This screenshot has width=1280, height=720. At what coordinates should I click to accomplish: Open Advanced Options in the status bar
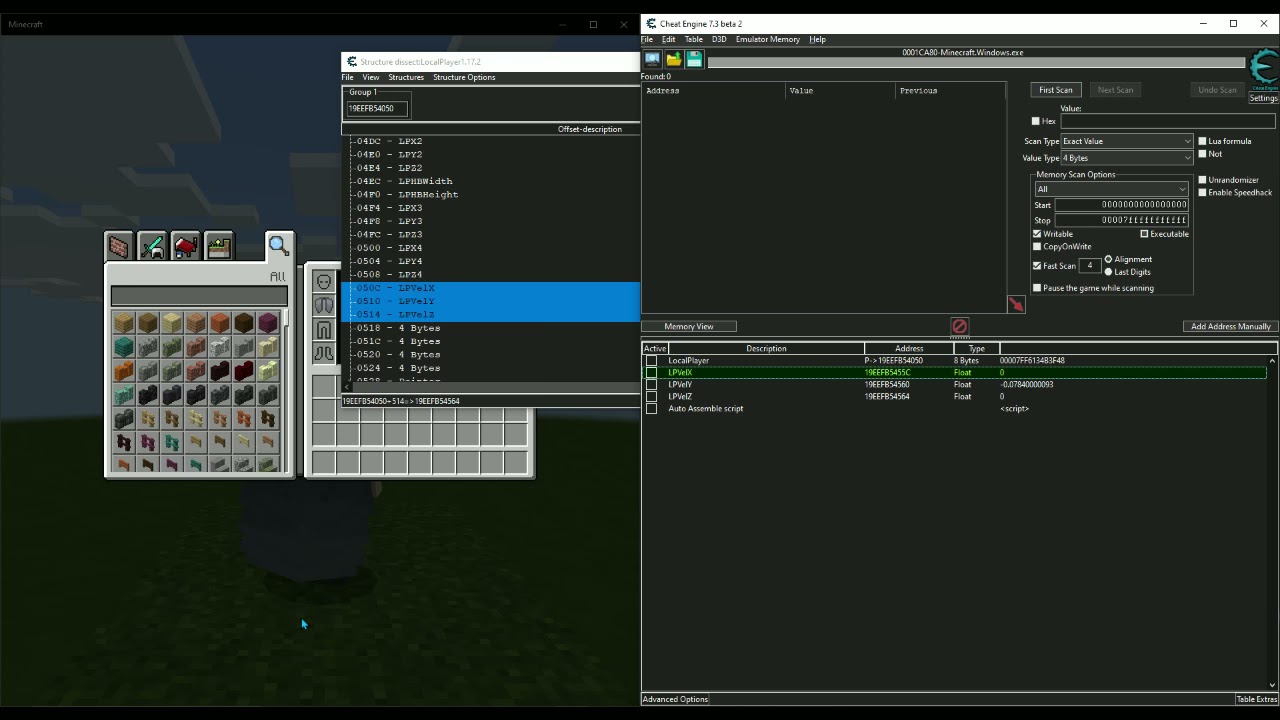676,699
